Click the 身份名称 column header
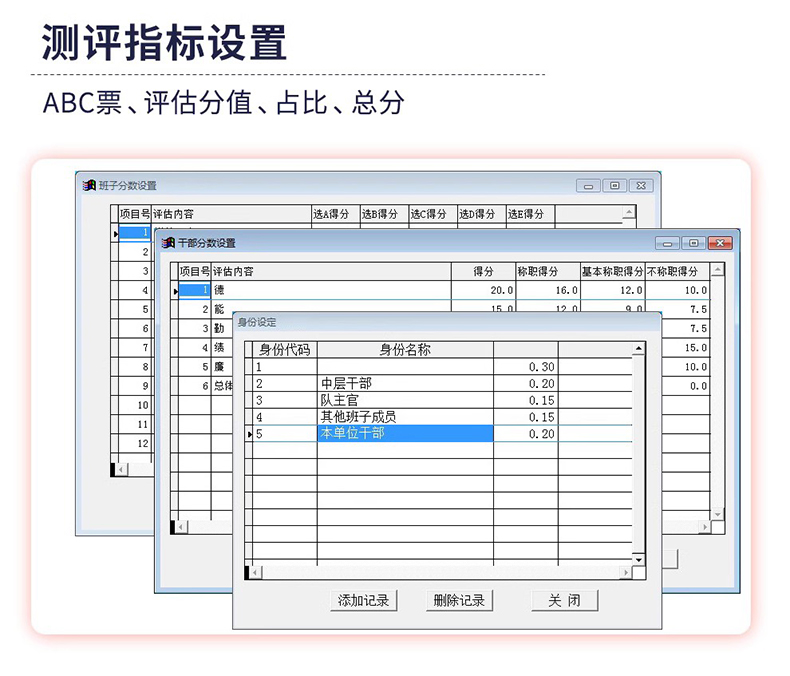 click(405, 350)
